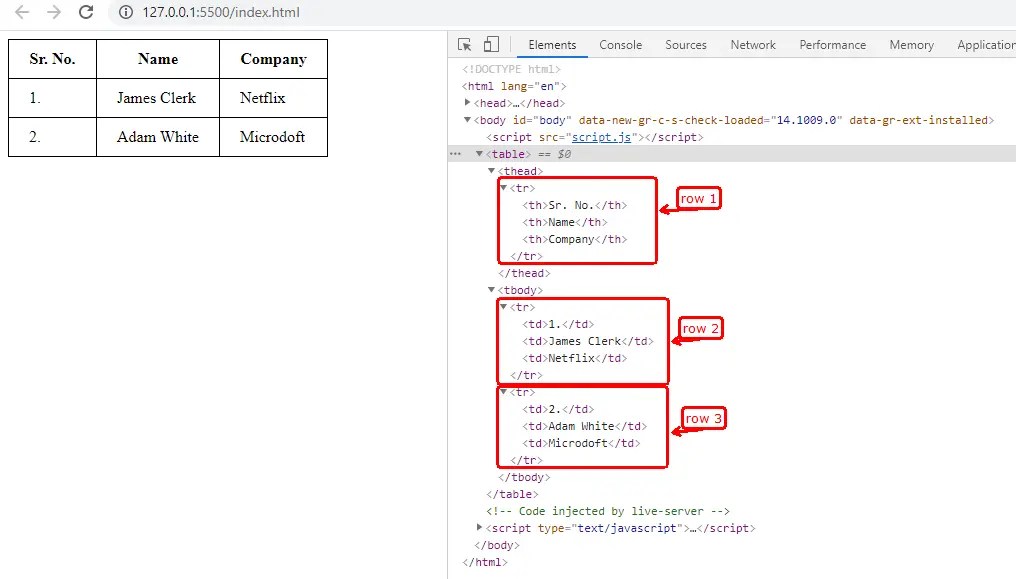Switch to the Sources panel
This screenshot has width=1016, height=579.
click(686, 45)
